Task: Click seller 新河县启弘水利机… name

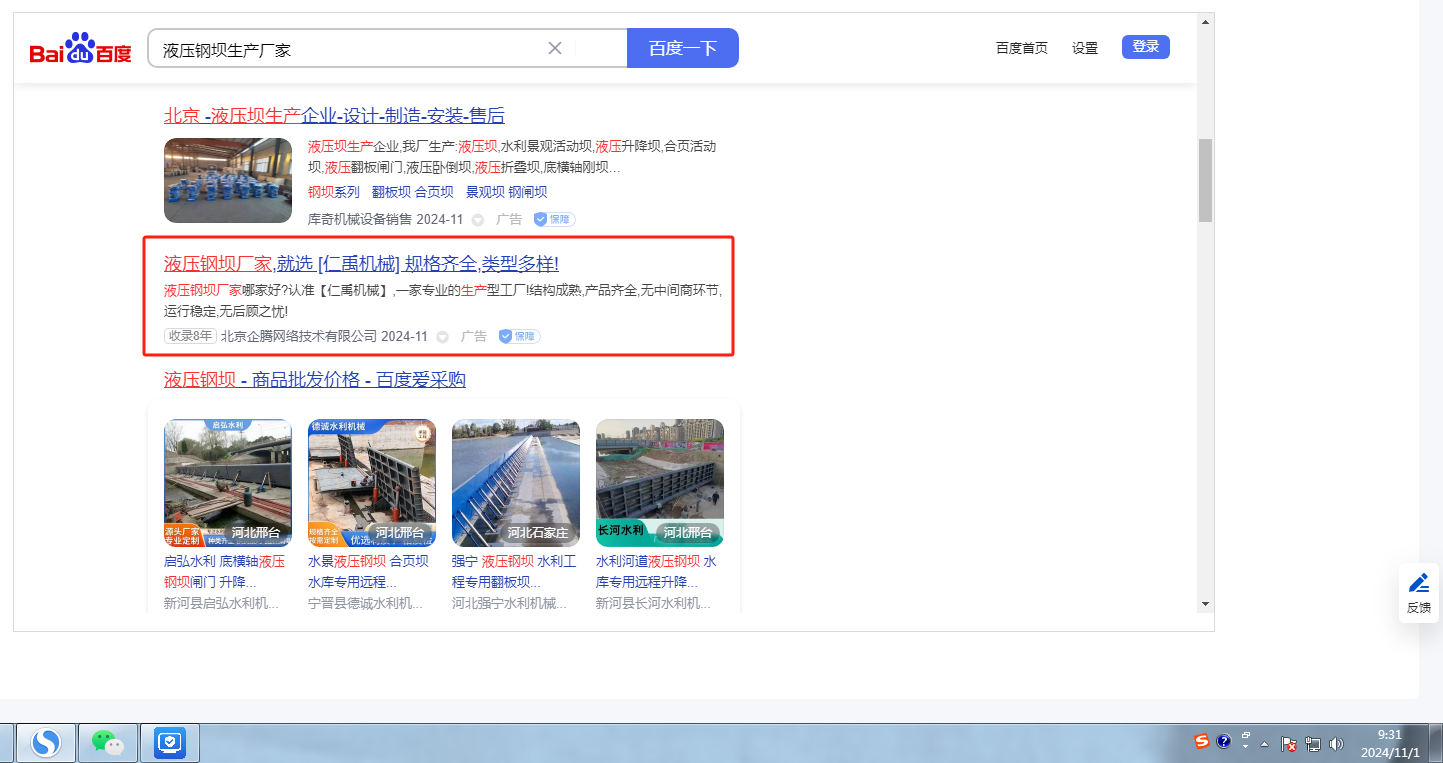Action: tap(221, 604)
